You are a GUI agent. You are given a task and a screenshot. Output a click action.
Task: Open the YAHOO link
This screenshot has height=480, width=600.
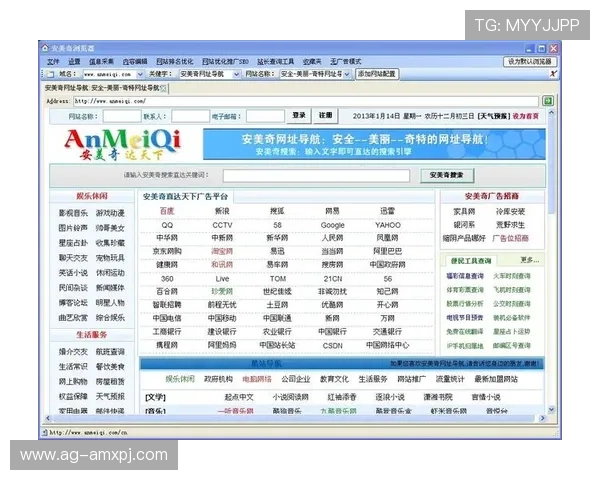coord(388,225)
